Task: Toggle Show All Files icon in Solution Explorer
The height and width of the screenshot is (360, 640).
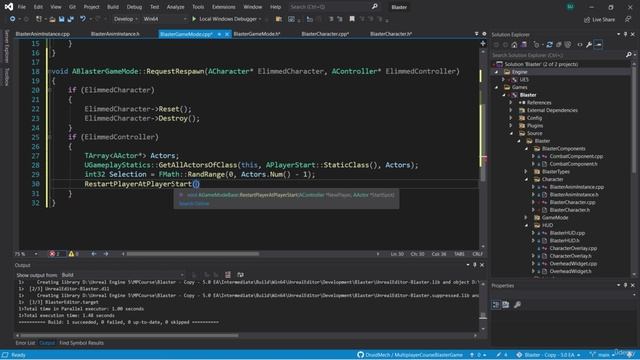Action: point(568,45)
